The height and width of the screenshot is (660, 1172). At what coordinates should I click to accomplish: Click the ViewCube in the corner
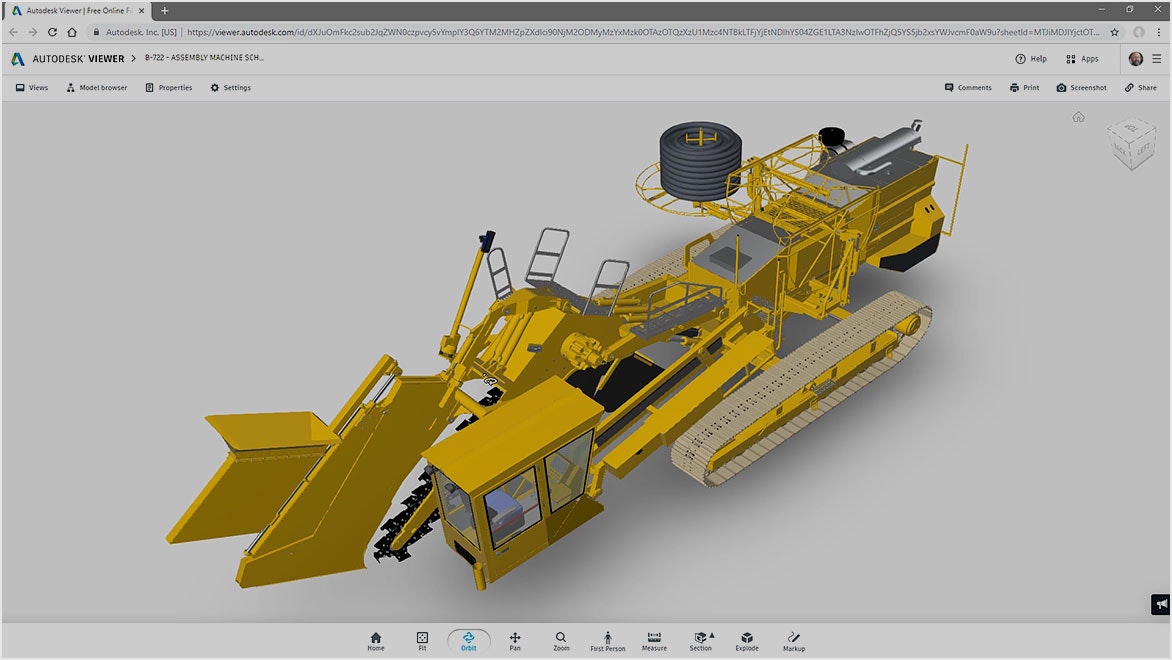pos(1133,143)
